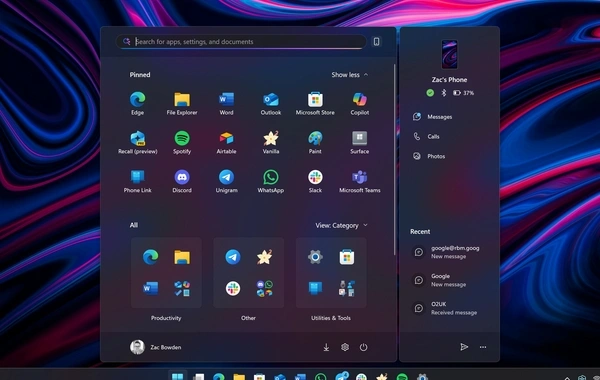Viewport: 600px width, 380px height.
Task: Open Edge inside the Productivity category
Action: coord(150,257)
